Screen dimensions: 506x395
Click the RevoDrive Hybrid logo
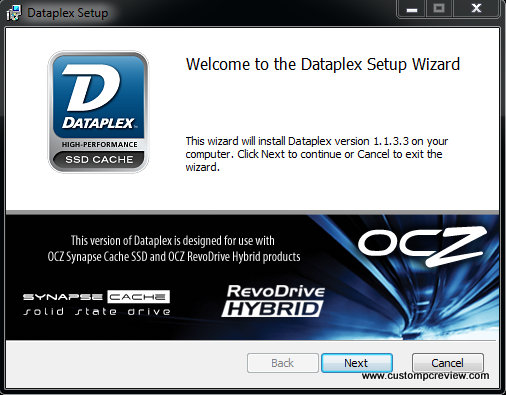tap(273, 301)
